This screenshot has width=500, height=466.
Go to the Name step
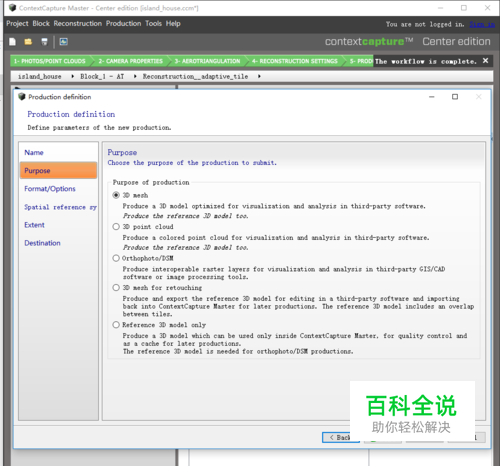click(58, 153)
